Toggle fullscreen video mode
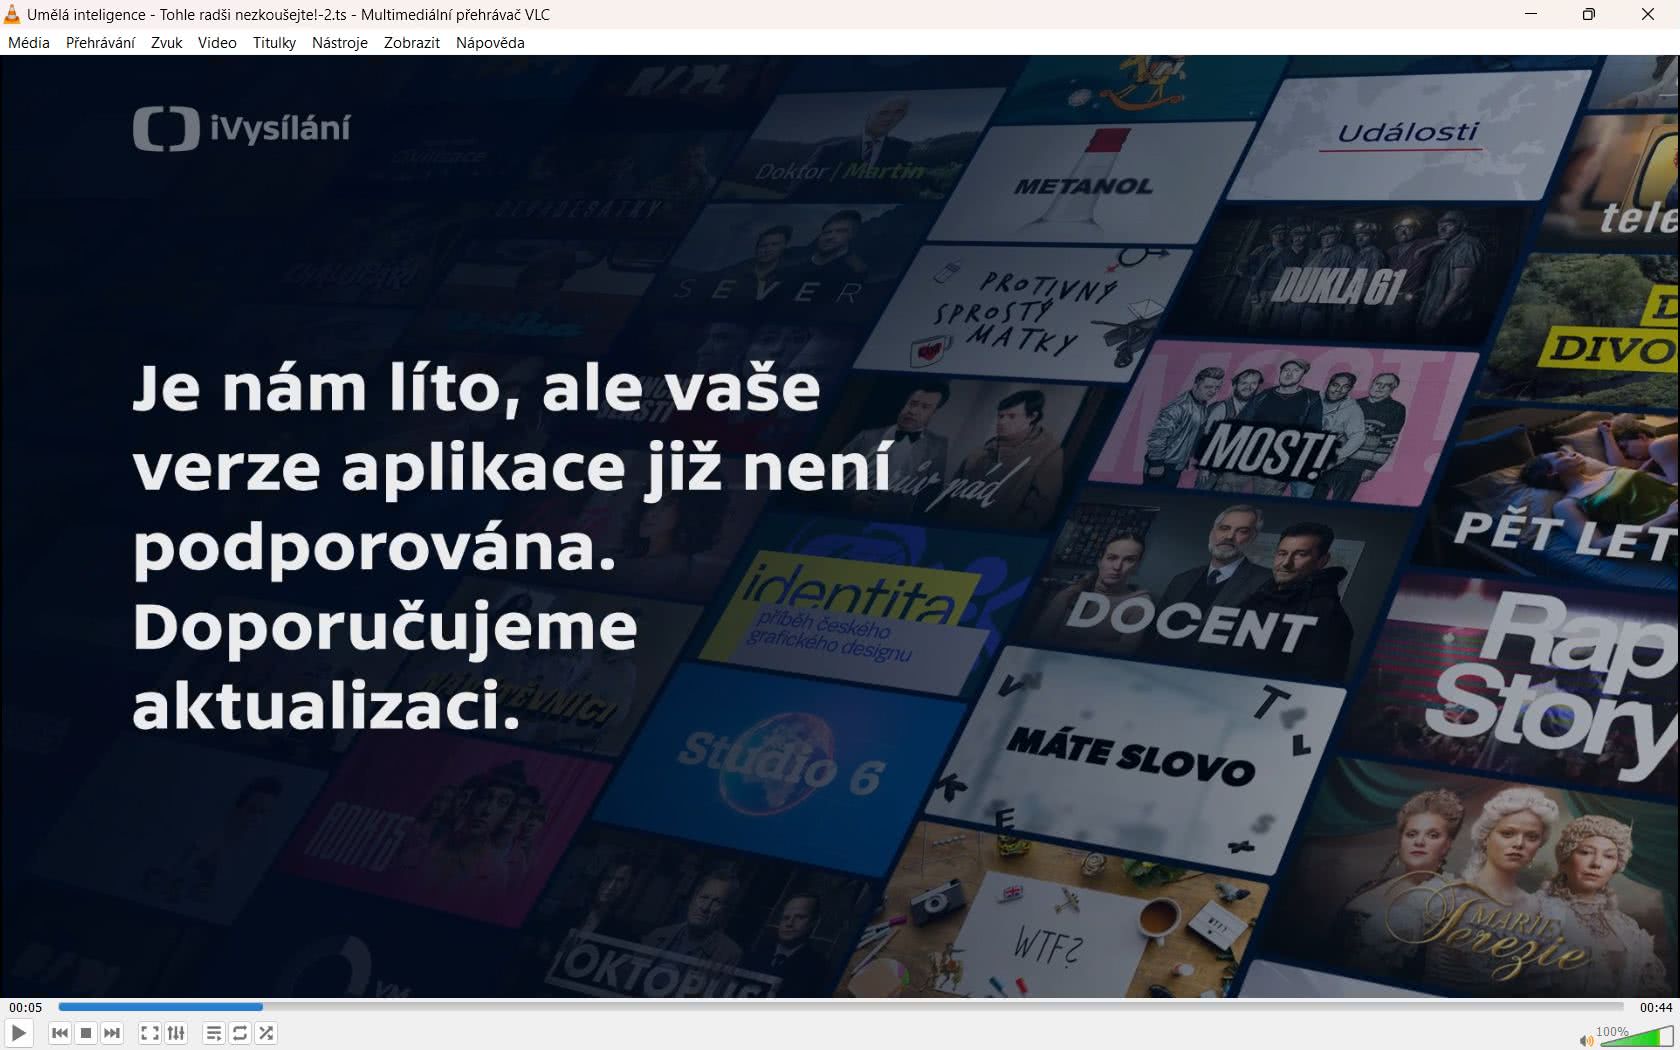Image resolution: width=1680 pixels, height=1050 pixels. (150, 1033)
